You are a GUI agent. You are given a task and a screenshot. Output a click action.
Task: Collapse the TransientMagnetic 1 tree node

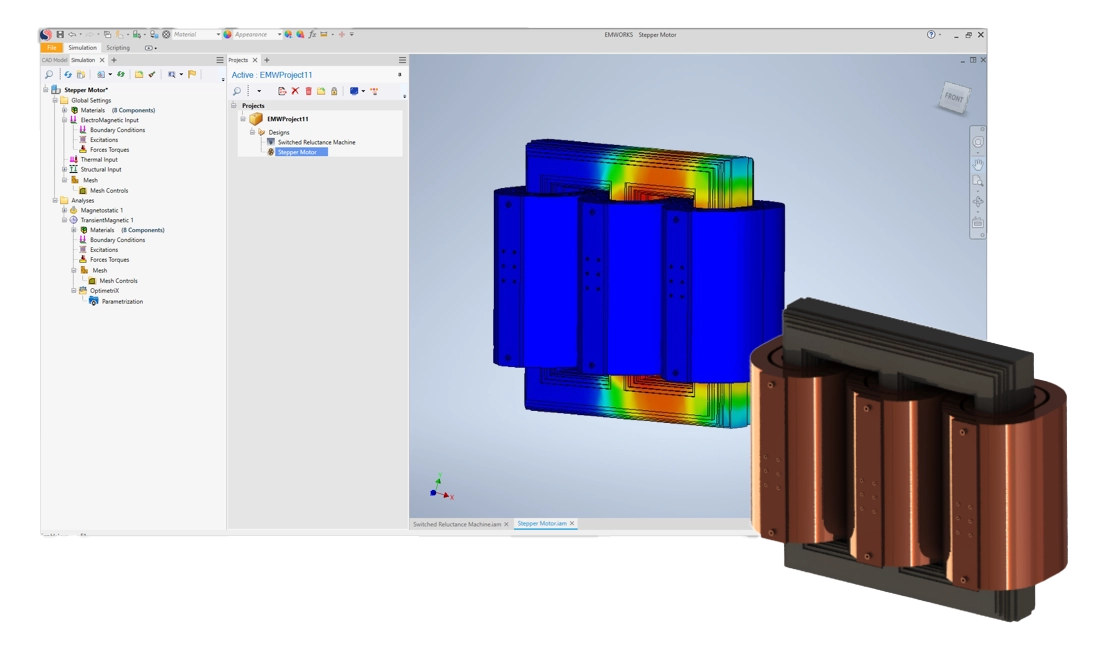(x=65, y=220)
